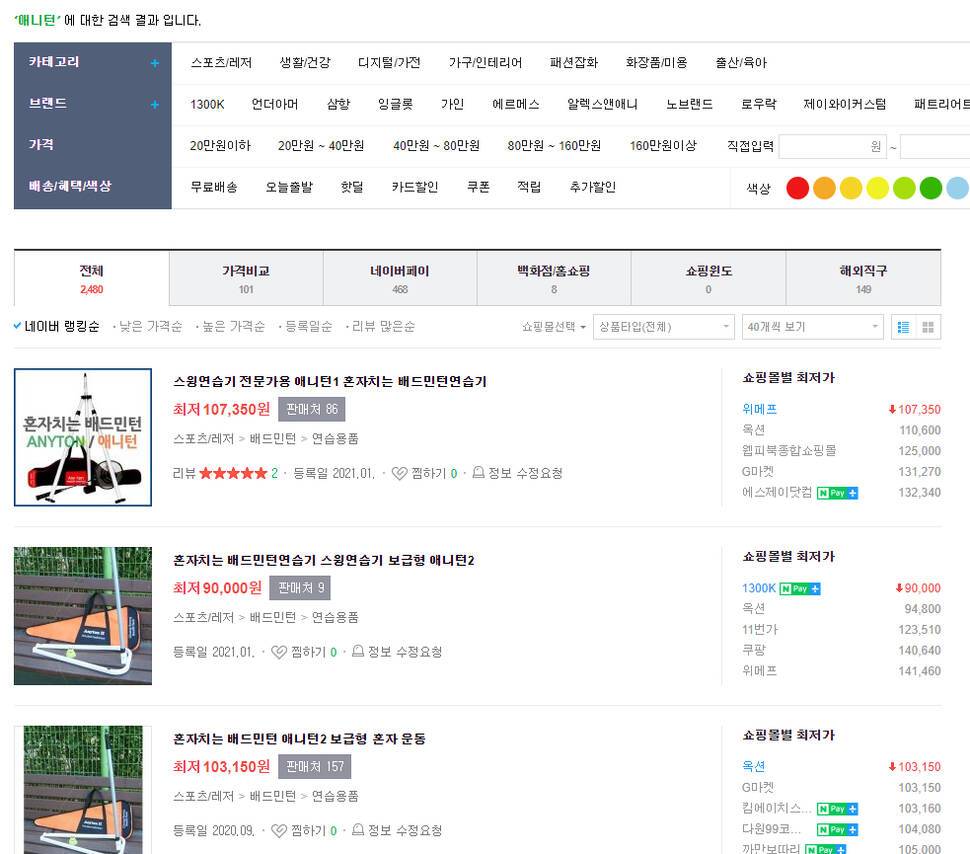The width and height of the screenshot is (970, 854).
Task: Select price range 40만원 ~ 80만원
Action: (436, 145)
